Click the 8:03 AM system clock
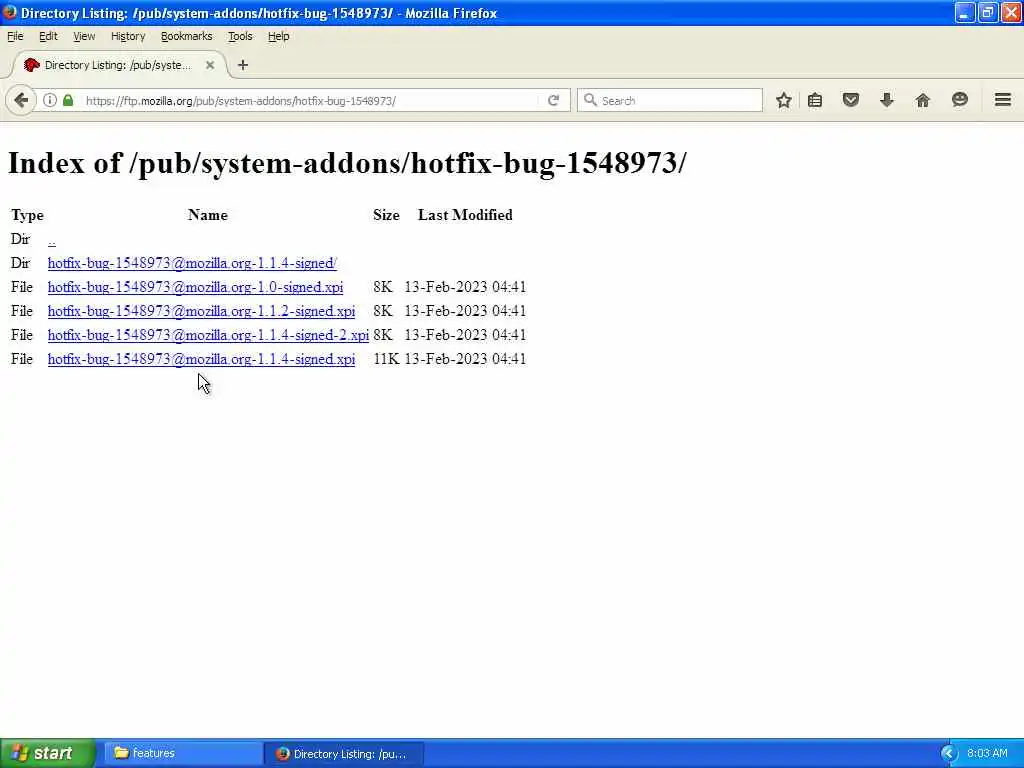 pos(987,754)
